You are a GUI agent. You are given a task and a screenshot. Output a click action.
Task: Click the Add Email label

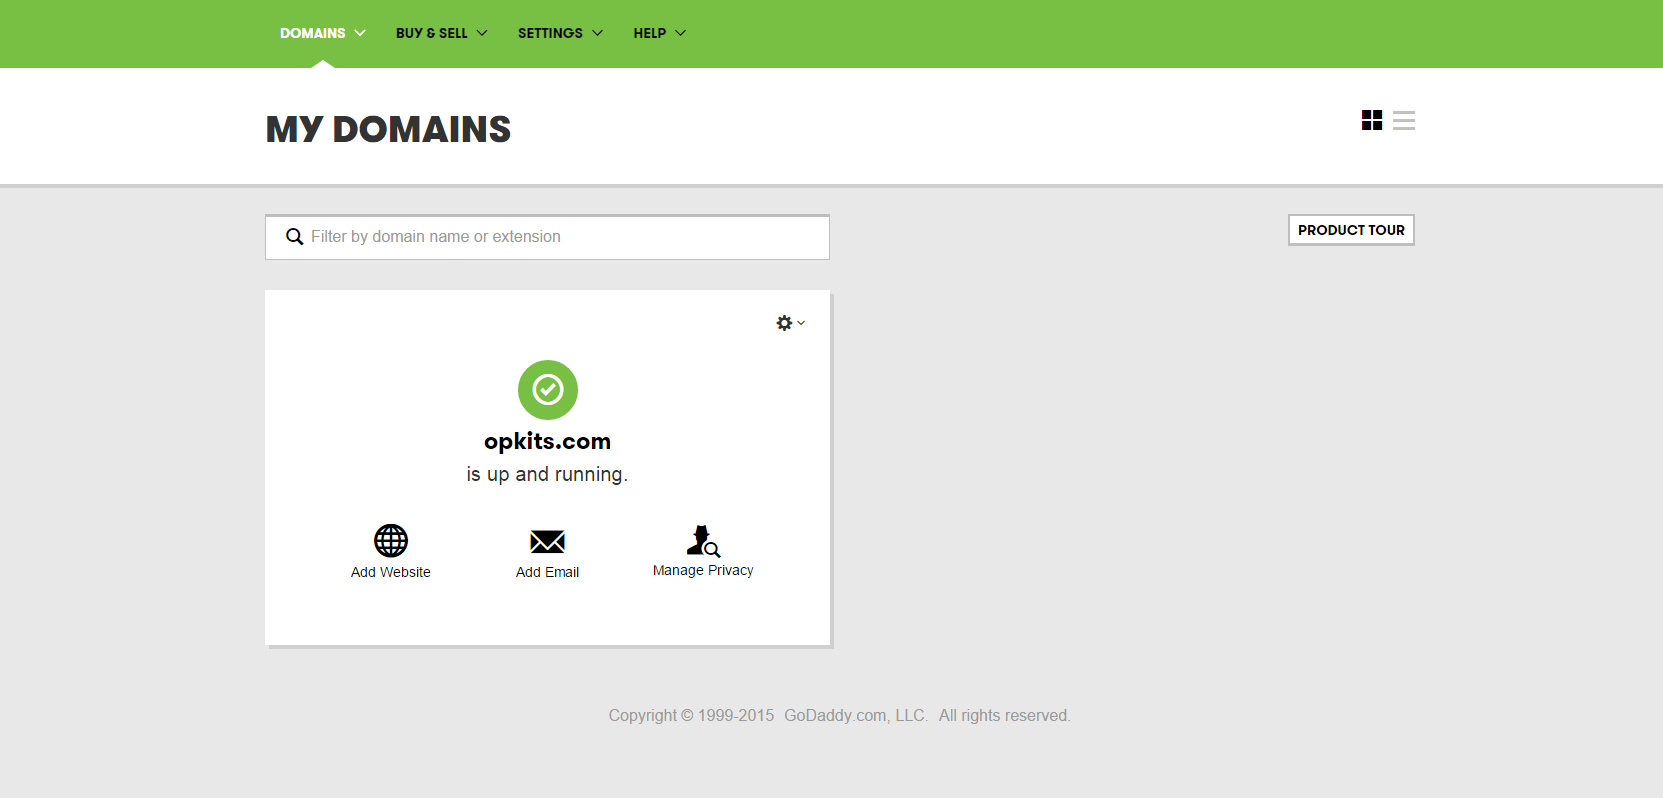[548, 572]
